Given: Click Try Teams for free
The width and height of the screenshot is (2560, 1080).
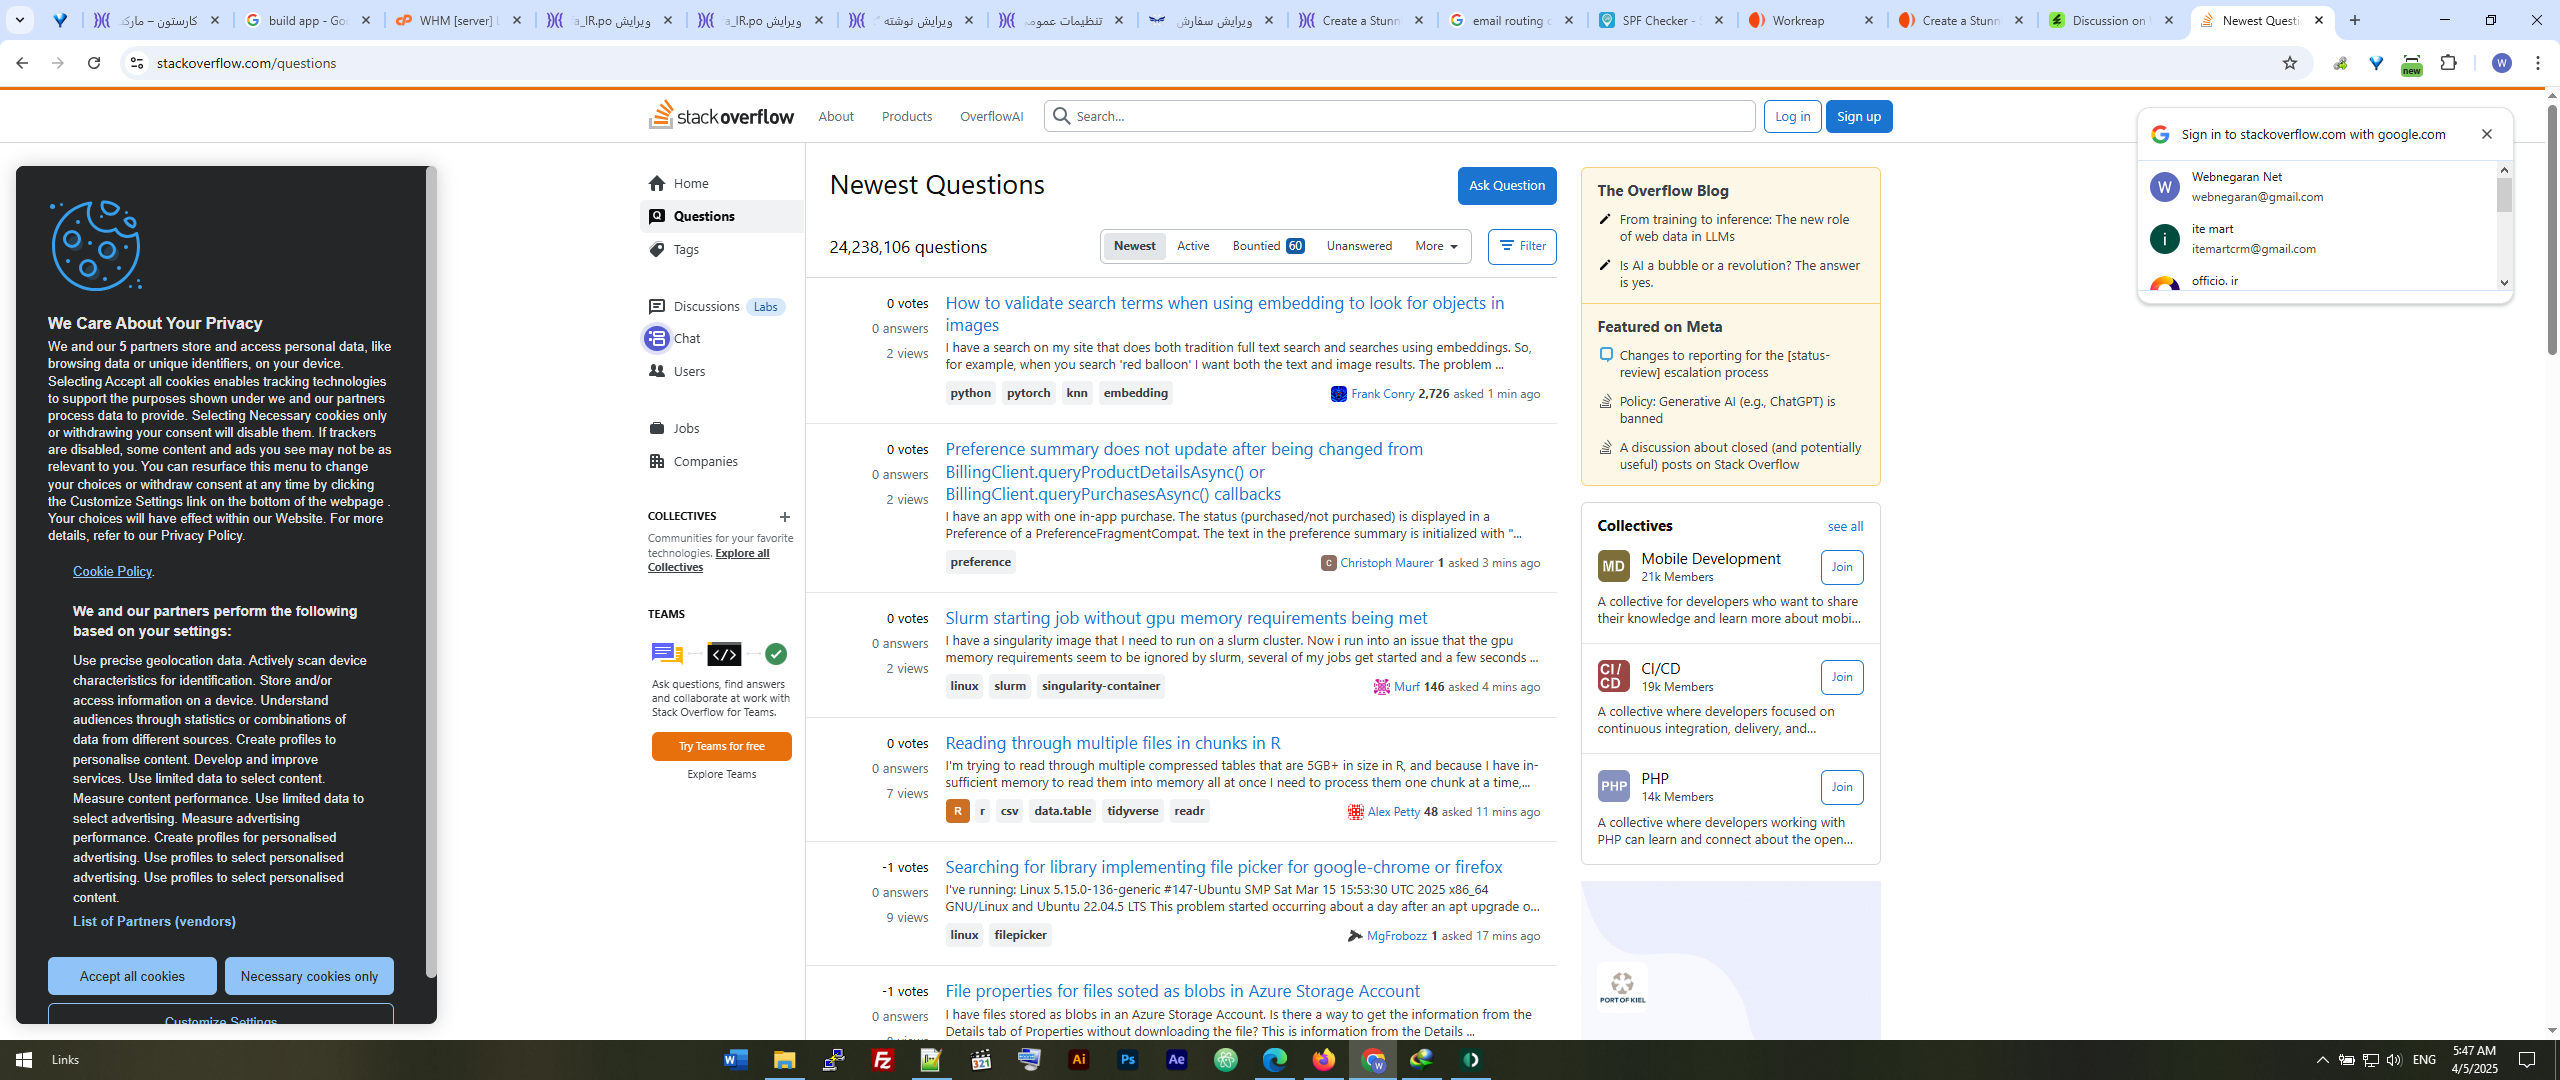Looking at the screenshot, I should click(x=722, y=746).
